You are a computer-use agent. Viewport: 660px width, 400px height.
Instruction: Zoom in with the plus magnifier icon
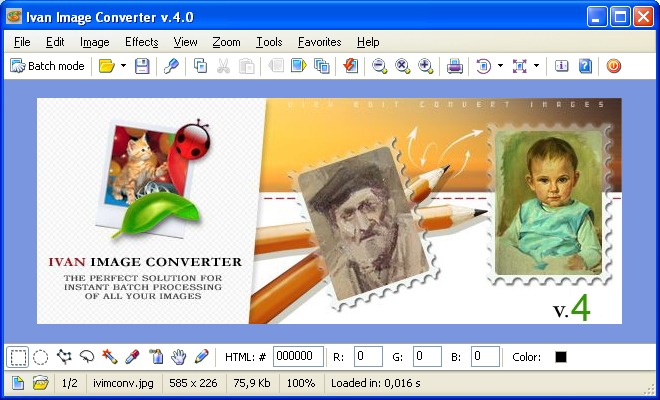pyautogui.click(x=426, y=66)
